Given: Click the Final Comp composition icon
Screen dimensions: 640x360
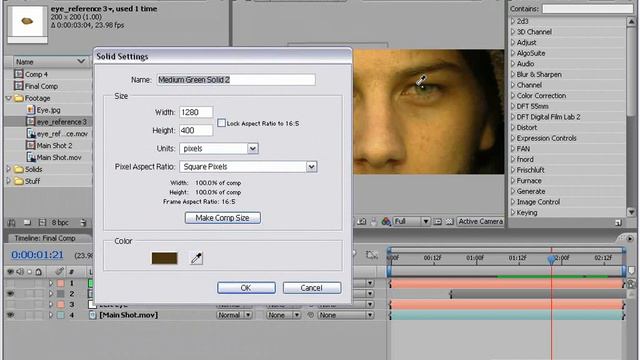Looking at the screenshot, I should click(x=18, y=86).
